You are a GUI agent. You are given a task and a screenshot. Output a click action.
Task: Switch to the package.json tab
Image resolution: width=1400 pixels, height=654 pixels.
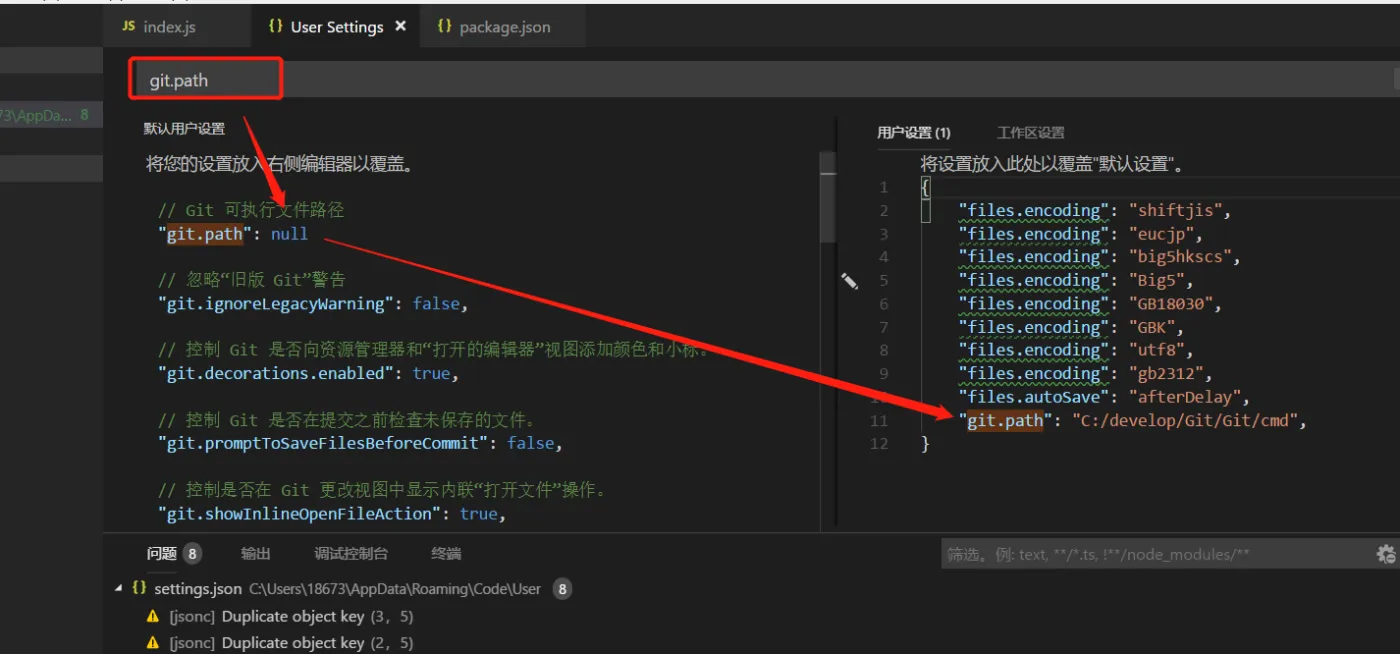[x=504, y=27]
